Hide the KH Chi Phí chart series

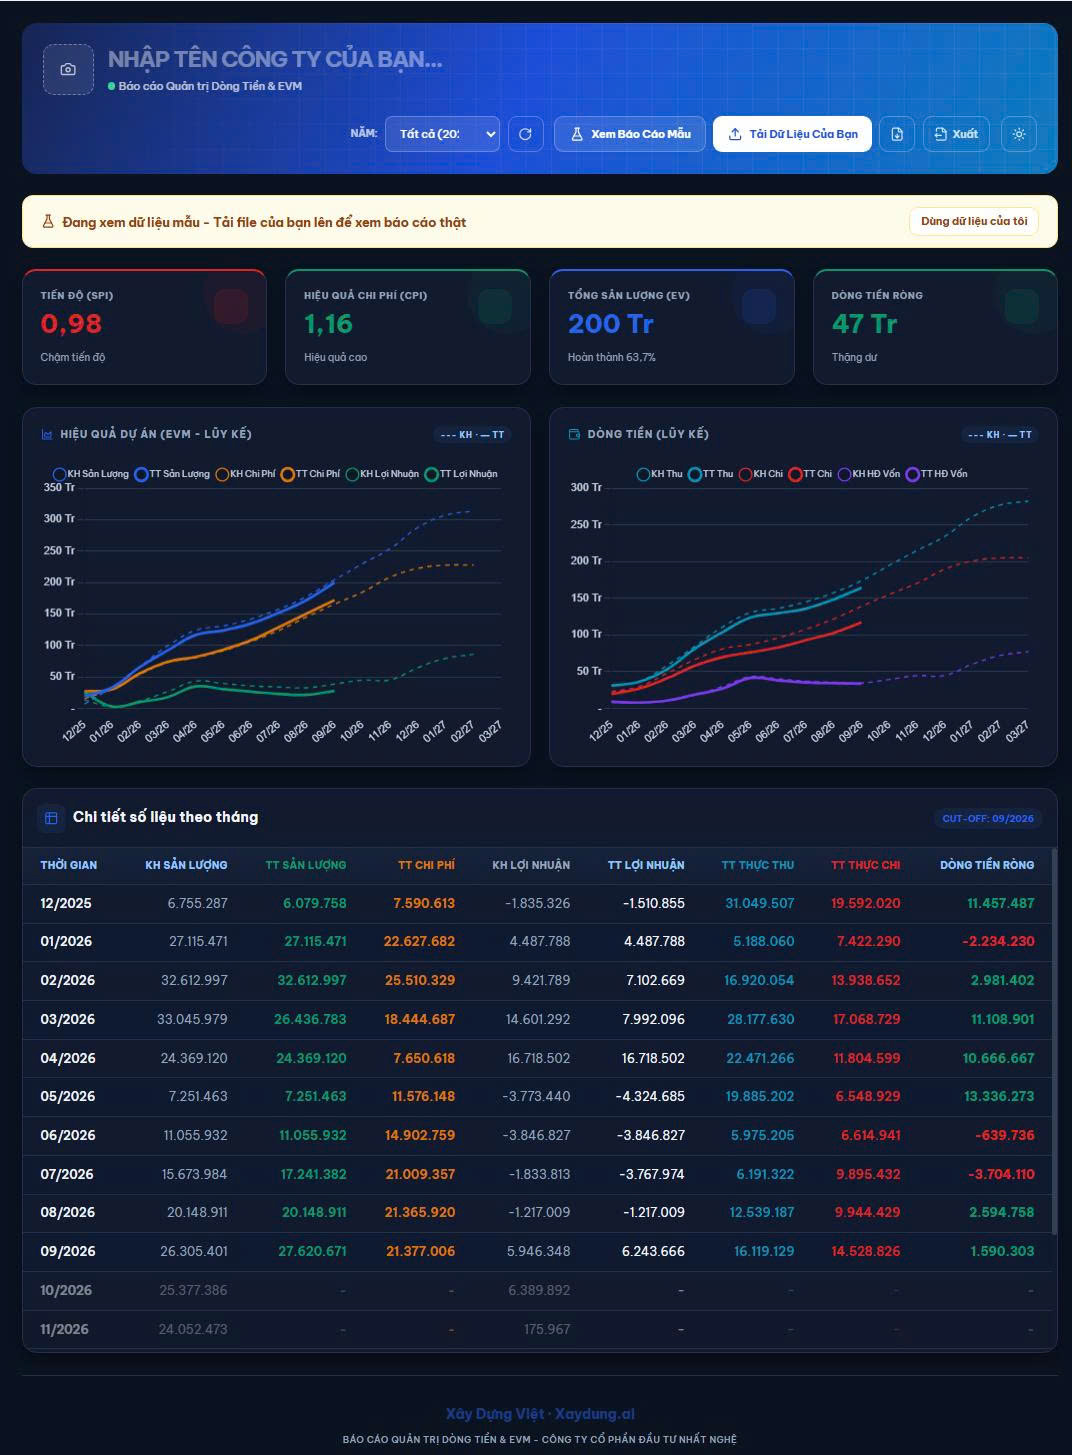coord(245,474)
